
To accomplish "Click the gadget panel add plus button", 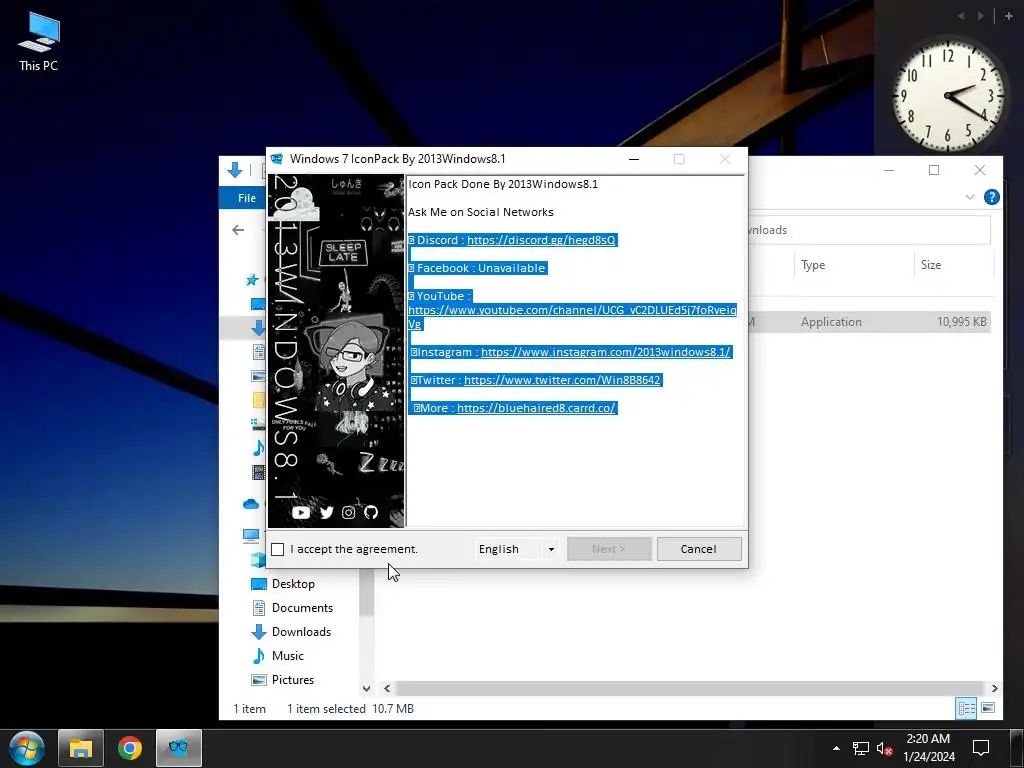I will 1009,16.
